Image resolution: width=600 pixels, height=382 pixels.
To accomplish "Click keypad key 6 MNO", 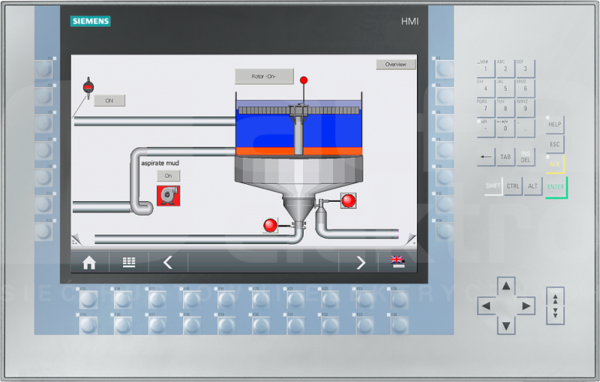I will point(525,88).
